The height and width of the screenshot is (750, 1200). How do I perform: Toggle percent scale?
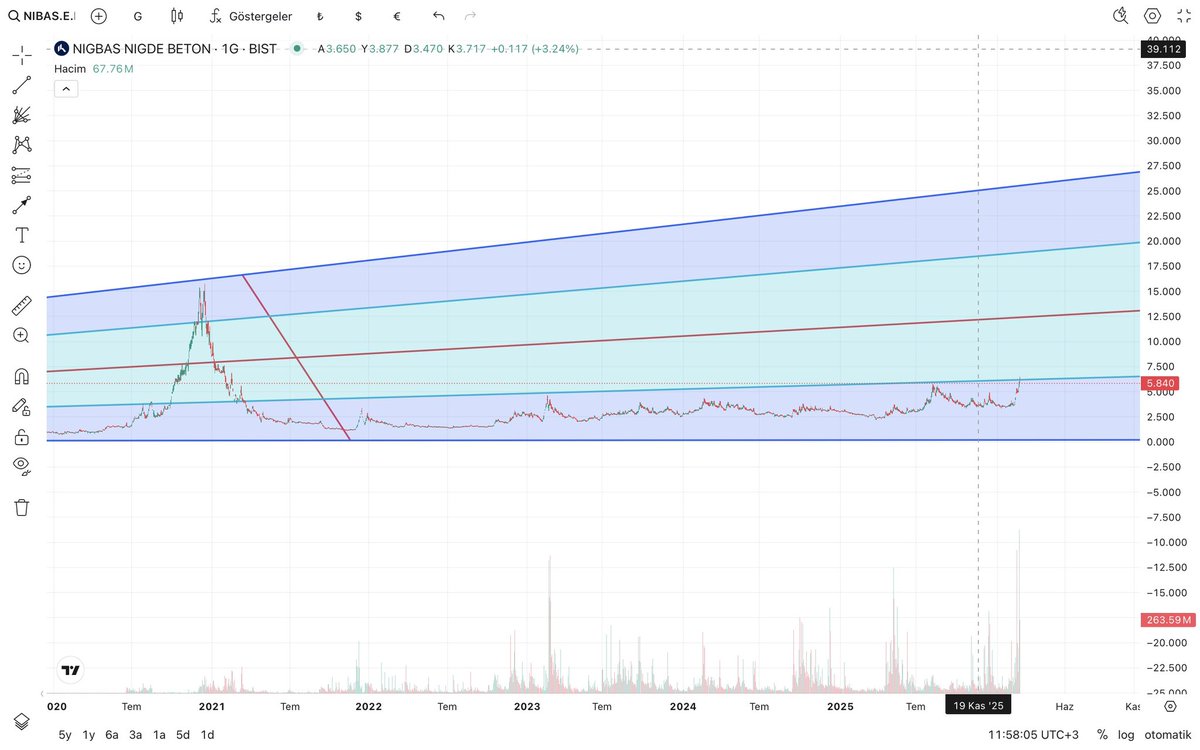[x=1102, y=734]
